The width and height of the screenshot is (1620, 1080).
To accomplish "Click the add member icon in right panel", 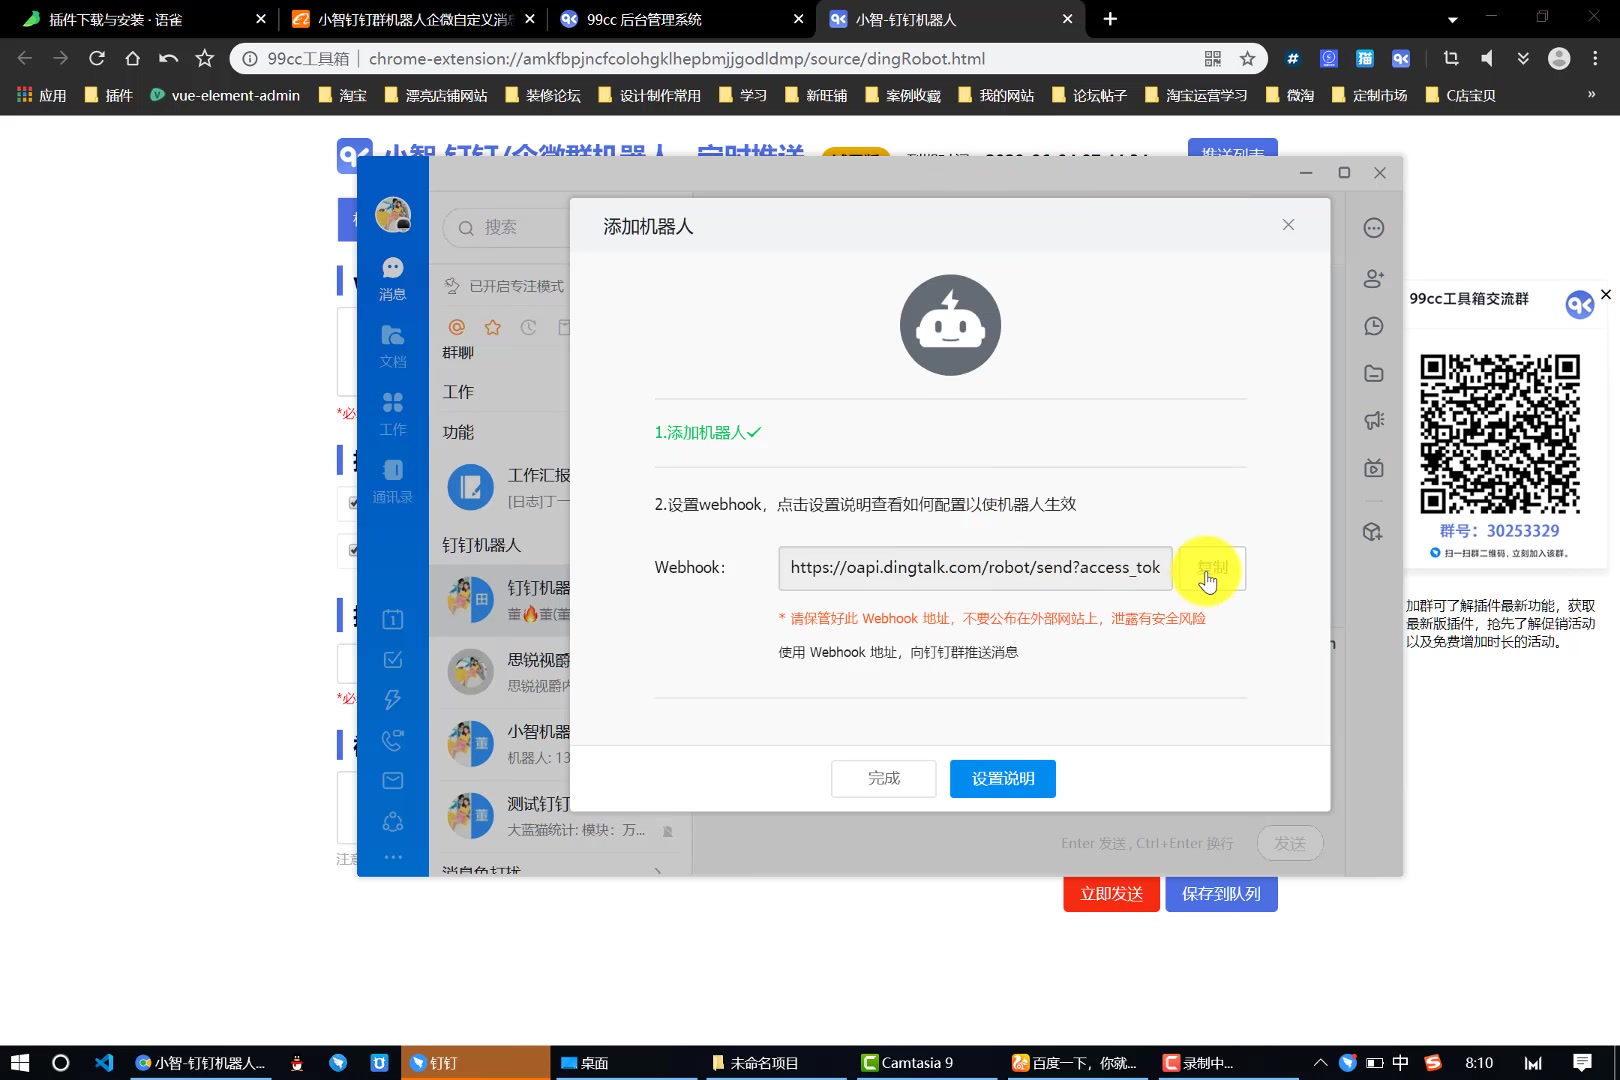I will coord(1374,278).
